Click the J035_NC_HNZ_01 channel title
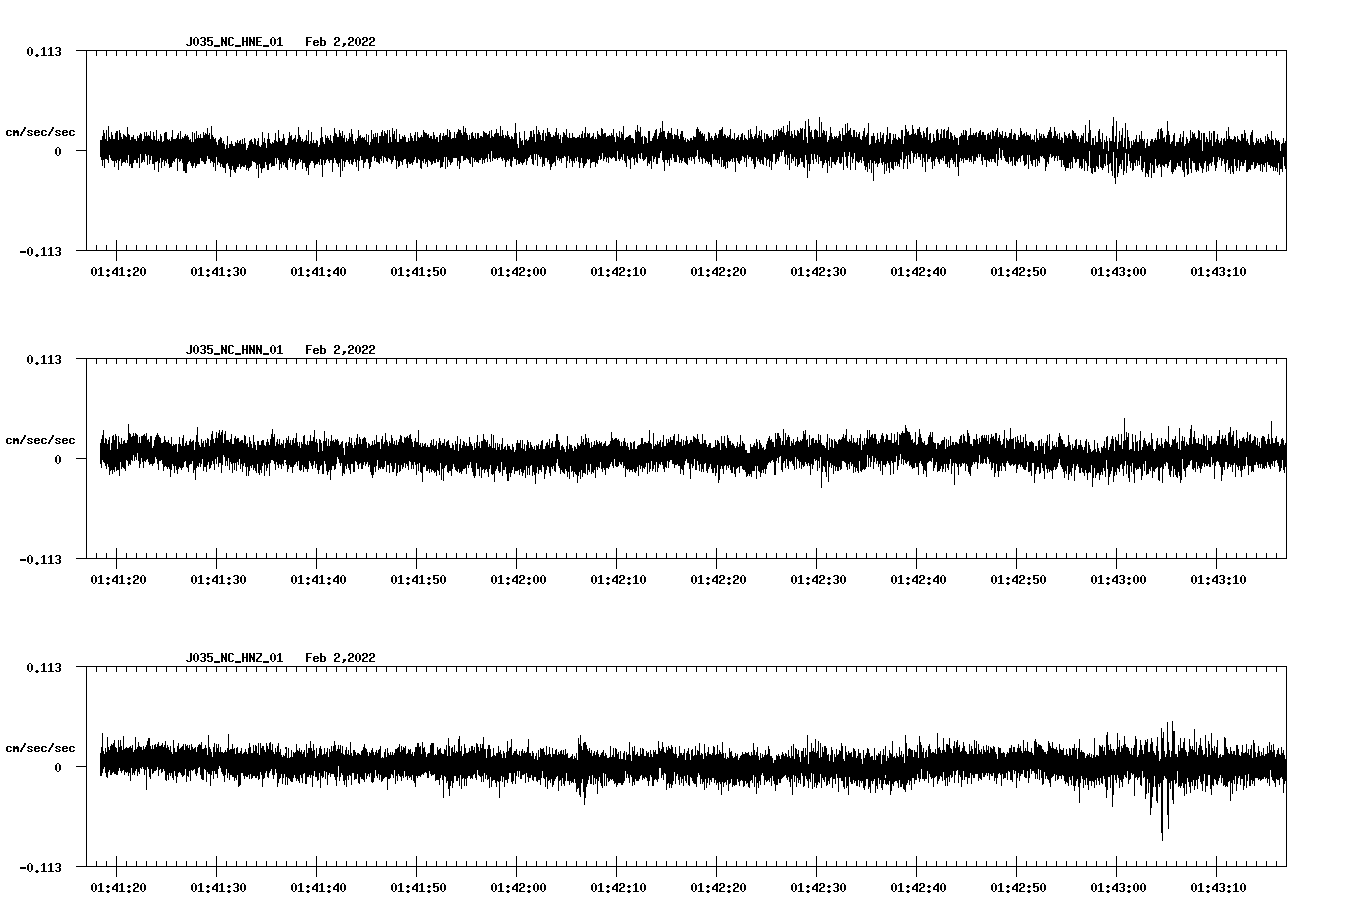This screenshot has width=1358, height=924. coord(234,658)
